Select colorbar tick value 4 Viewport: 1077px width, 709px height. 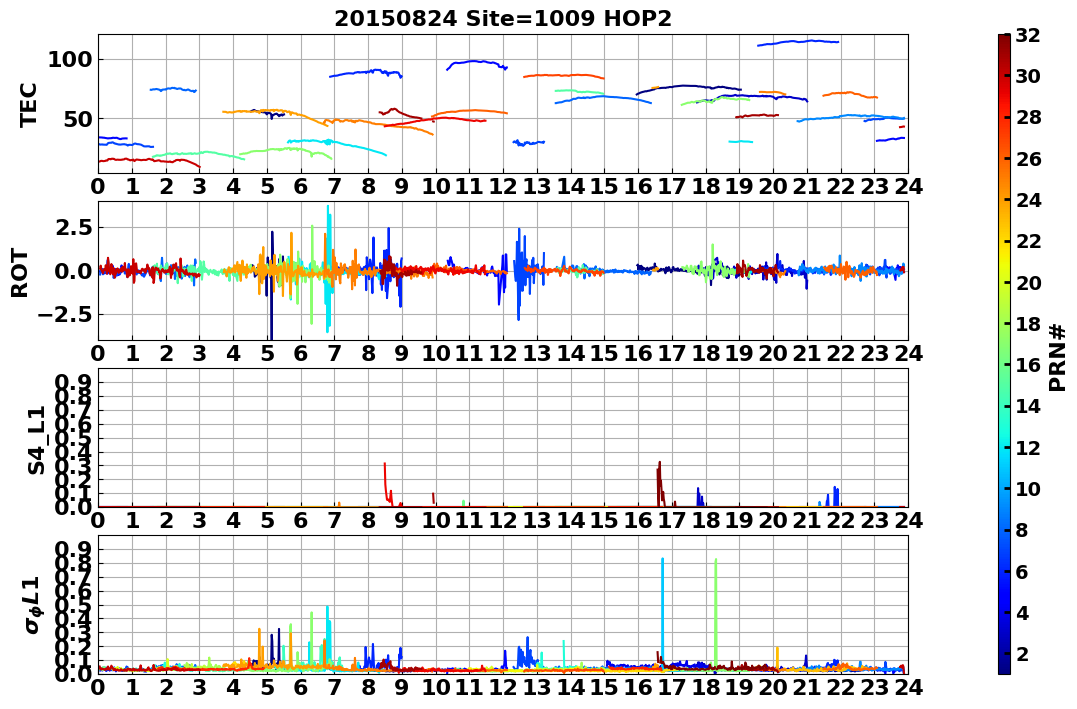point(1022,612)
